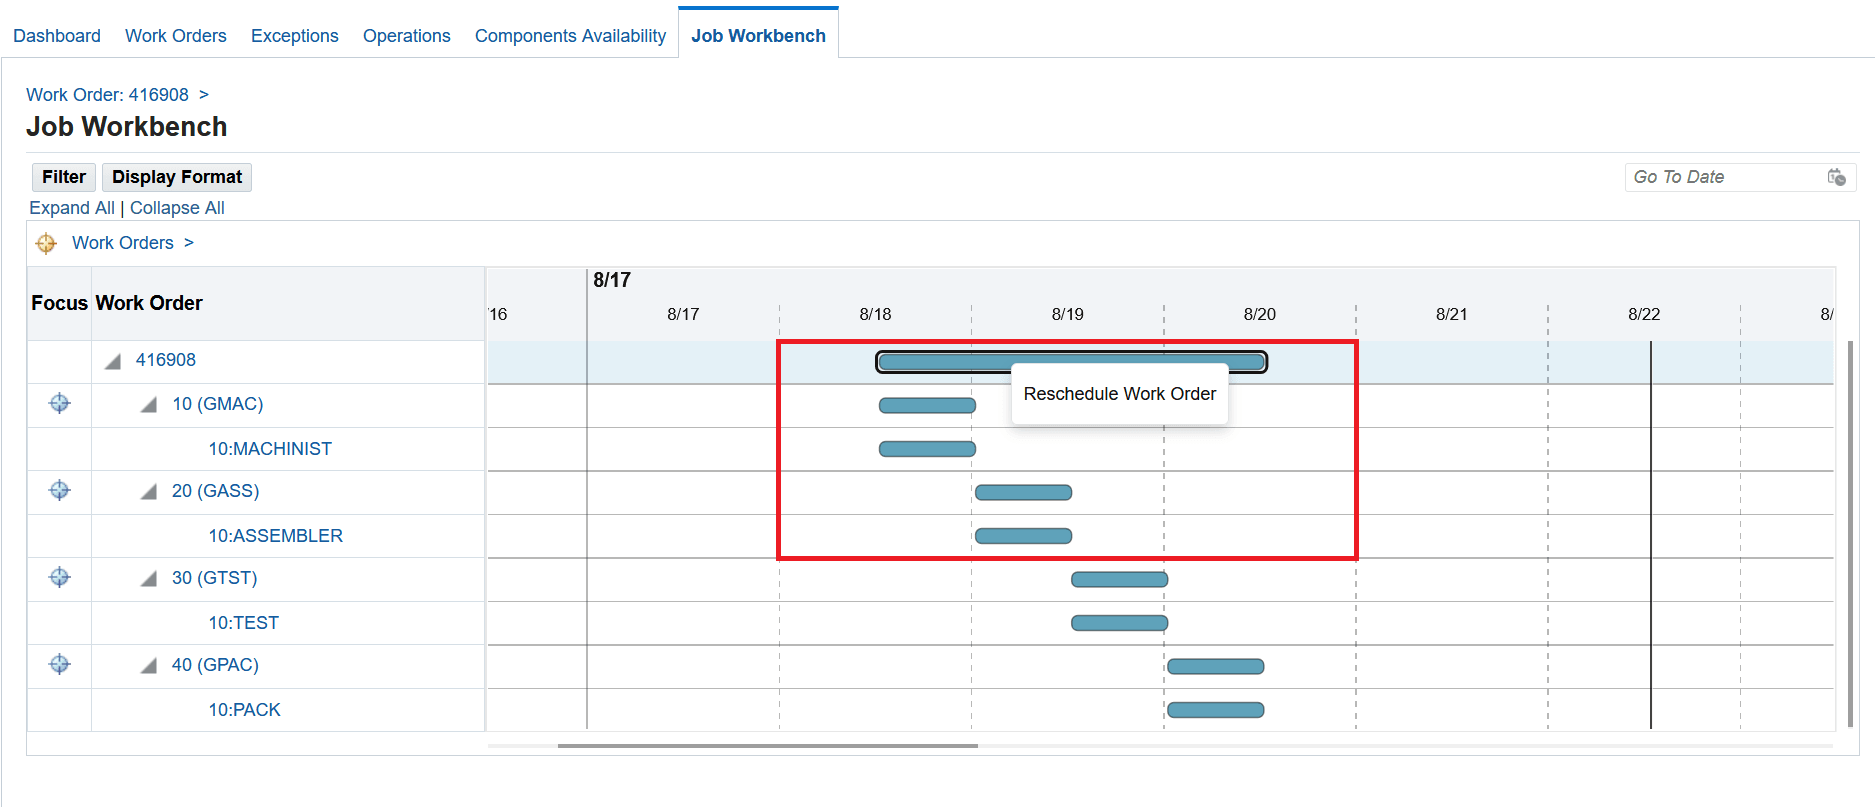This screenshot has width=1875, height=807.
Task: Focus on operation 40 (GPAC) row
Action: [60, 664]
